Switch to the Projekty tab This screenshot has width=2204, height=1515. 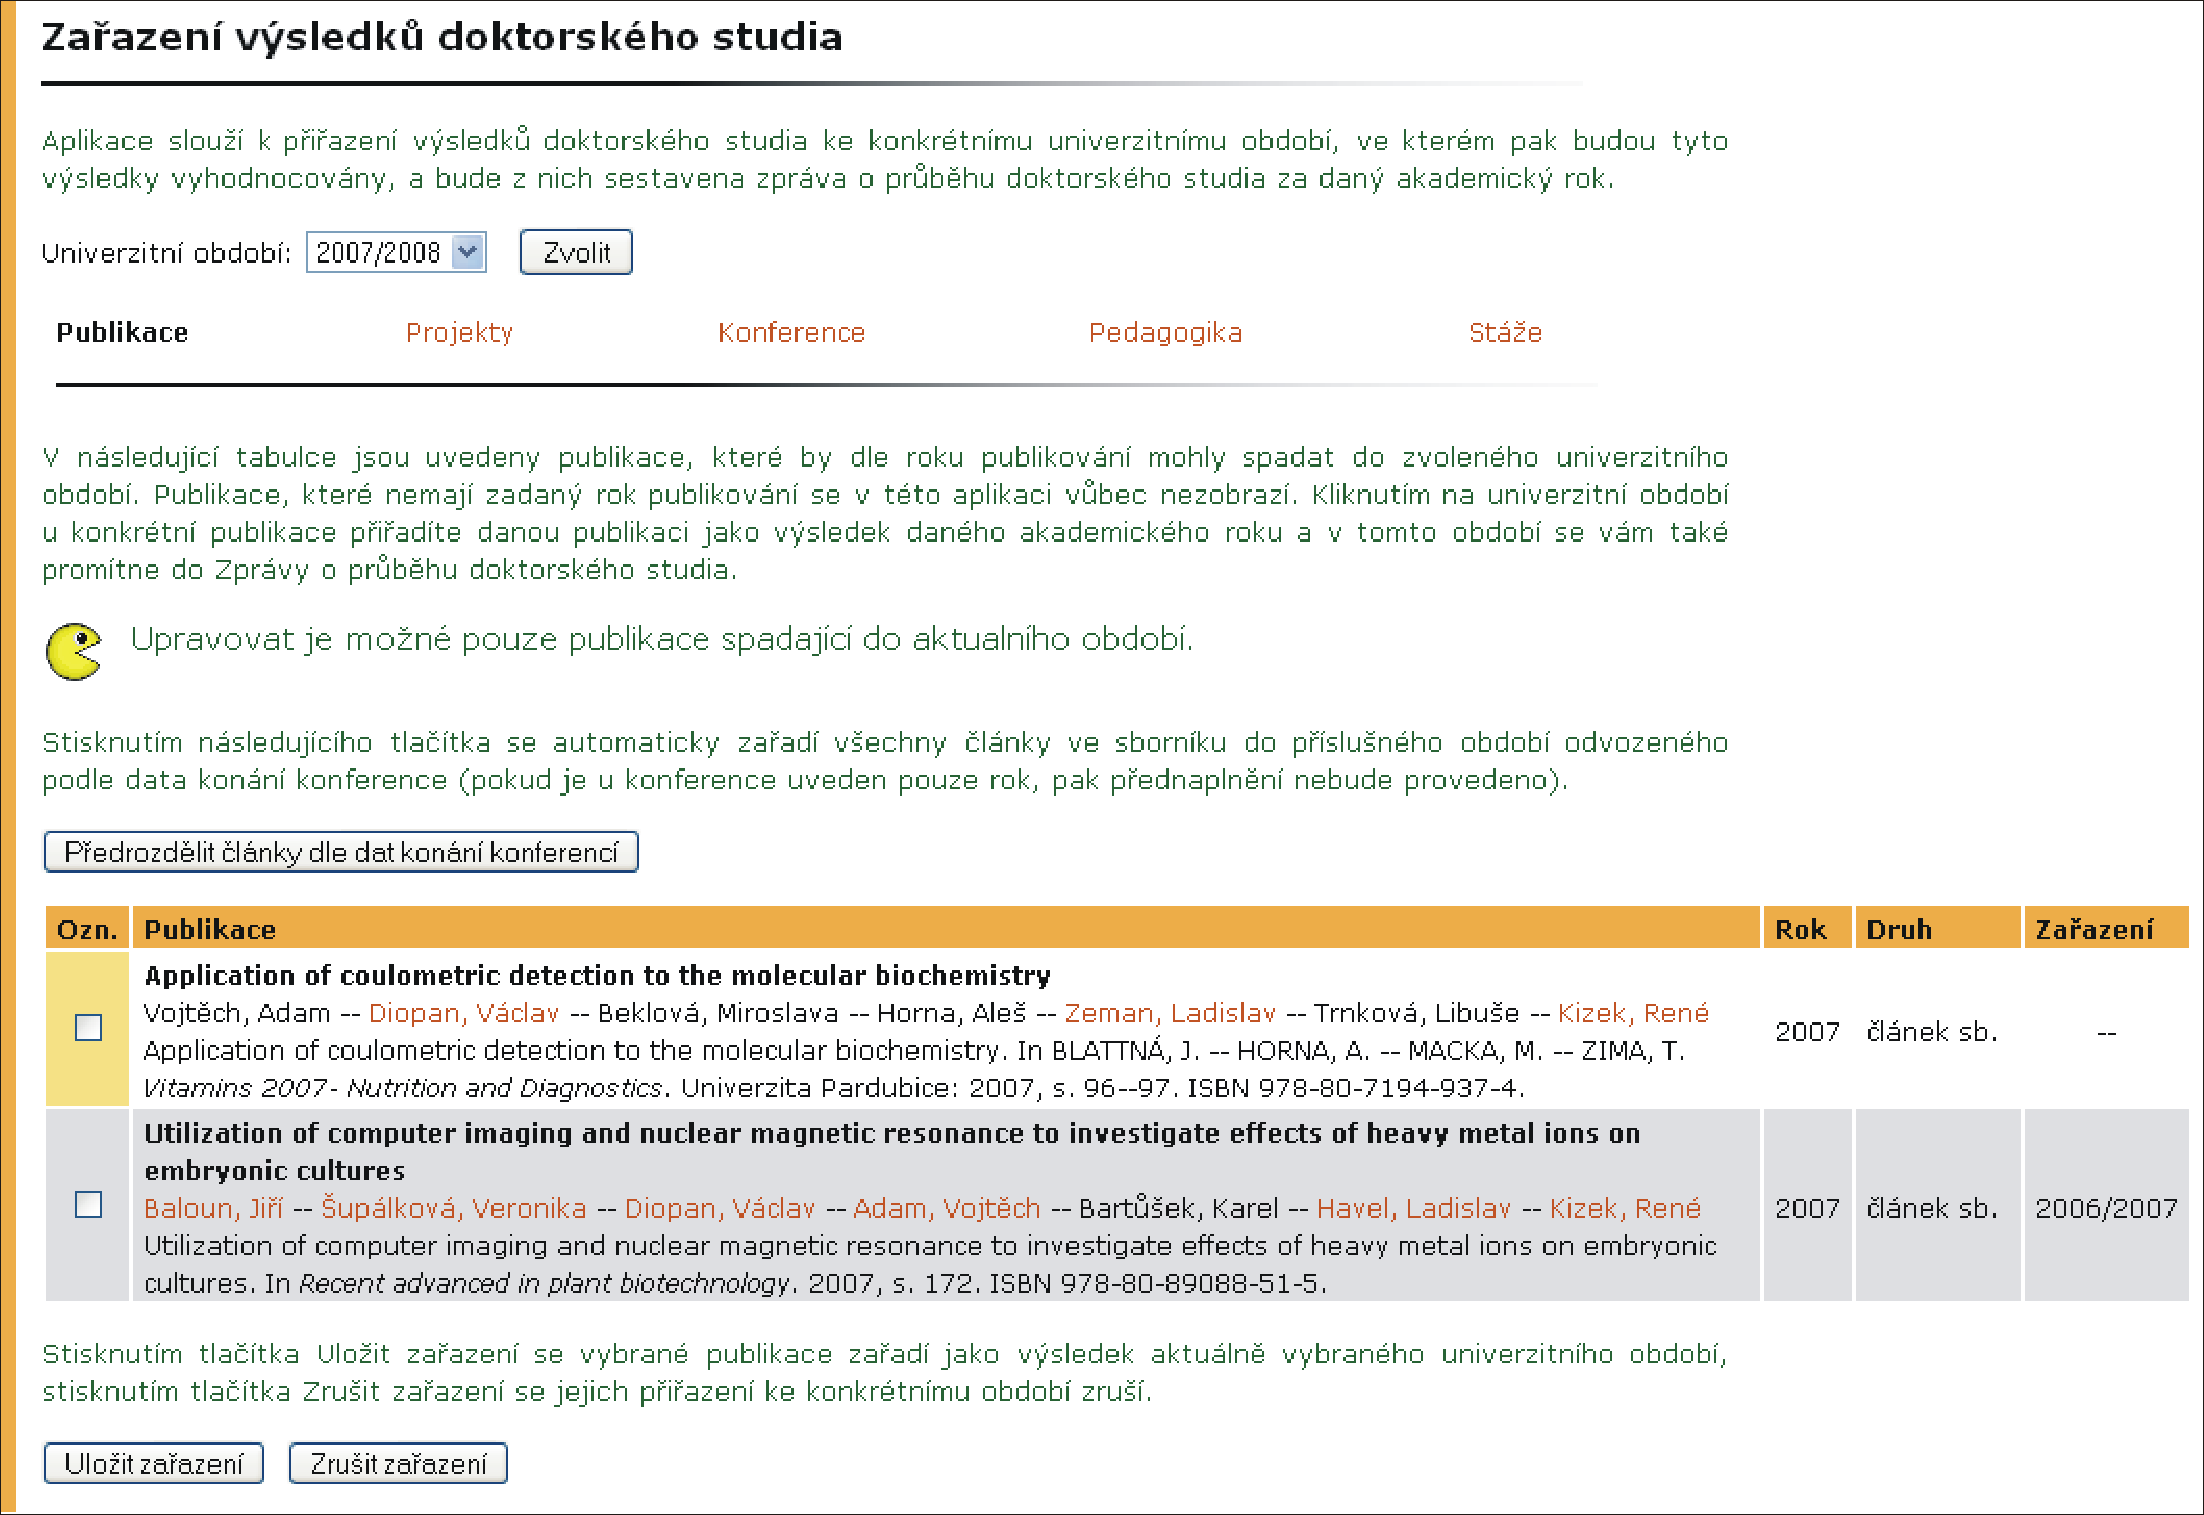pyautogui.click(x=459, y=333)
